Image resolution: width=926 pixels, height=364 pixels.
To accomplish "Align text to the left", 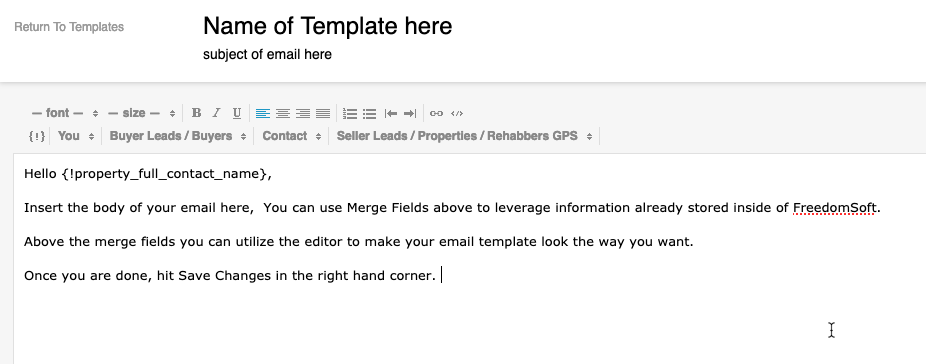I will 263,113.
